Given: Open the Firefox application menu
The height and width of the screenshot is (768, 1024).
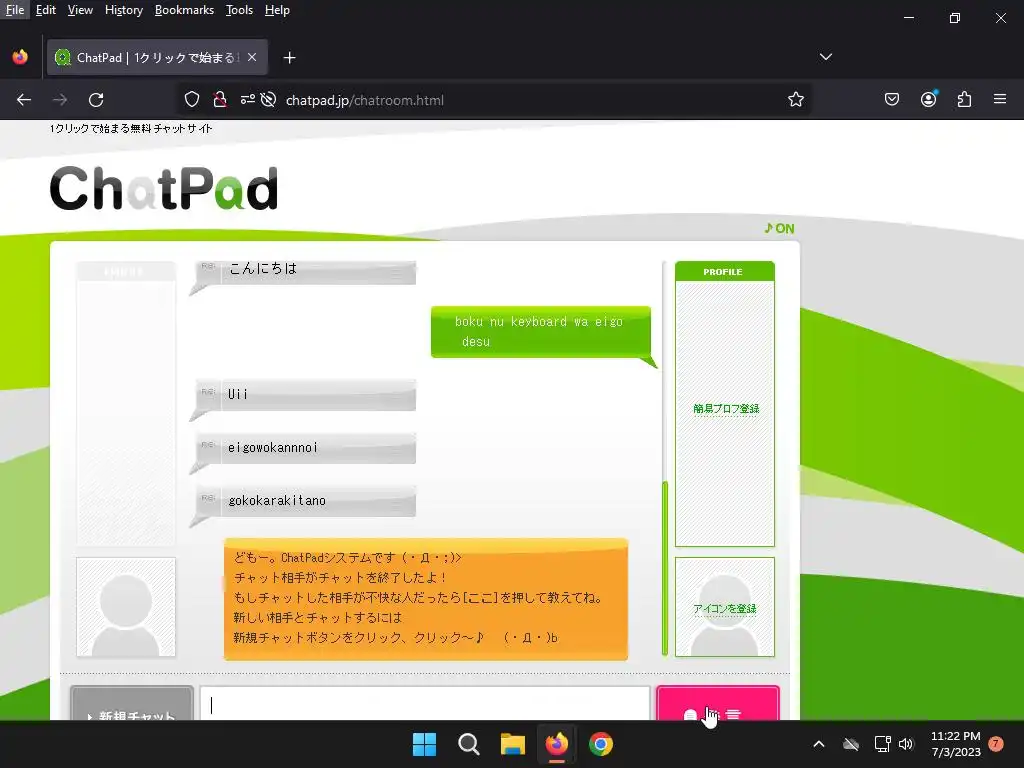Looking at the screenshot, I should tap(1000, 99).
